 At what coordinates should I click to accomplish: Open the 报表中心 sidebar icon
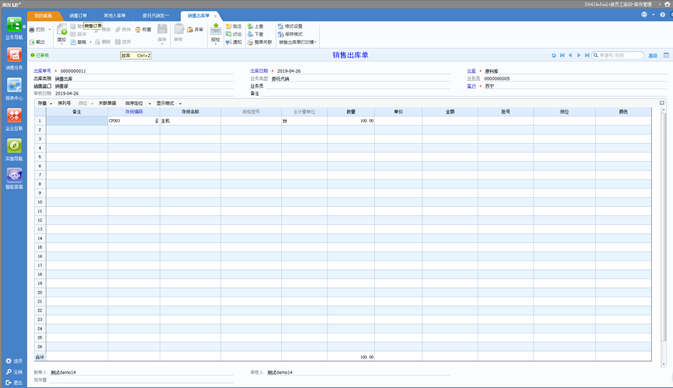pyautogui.click(x=14, y=85)
